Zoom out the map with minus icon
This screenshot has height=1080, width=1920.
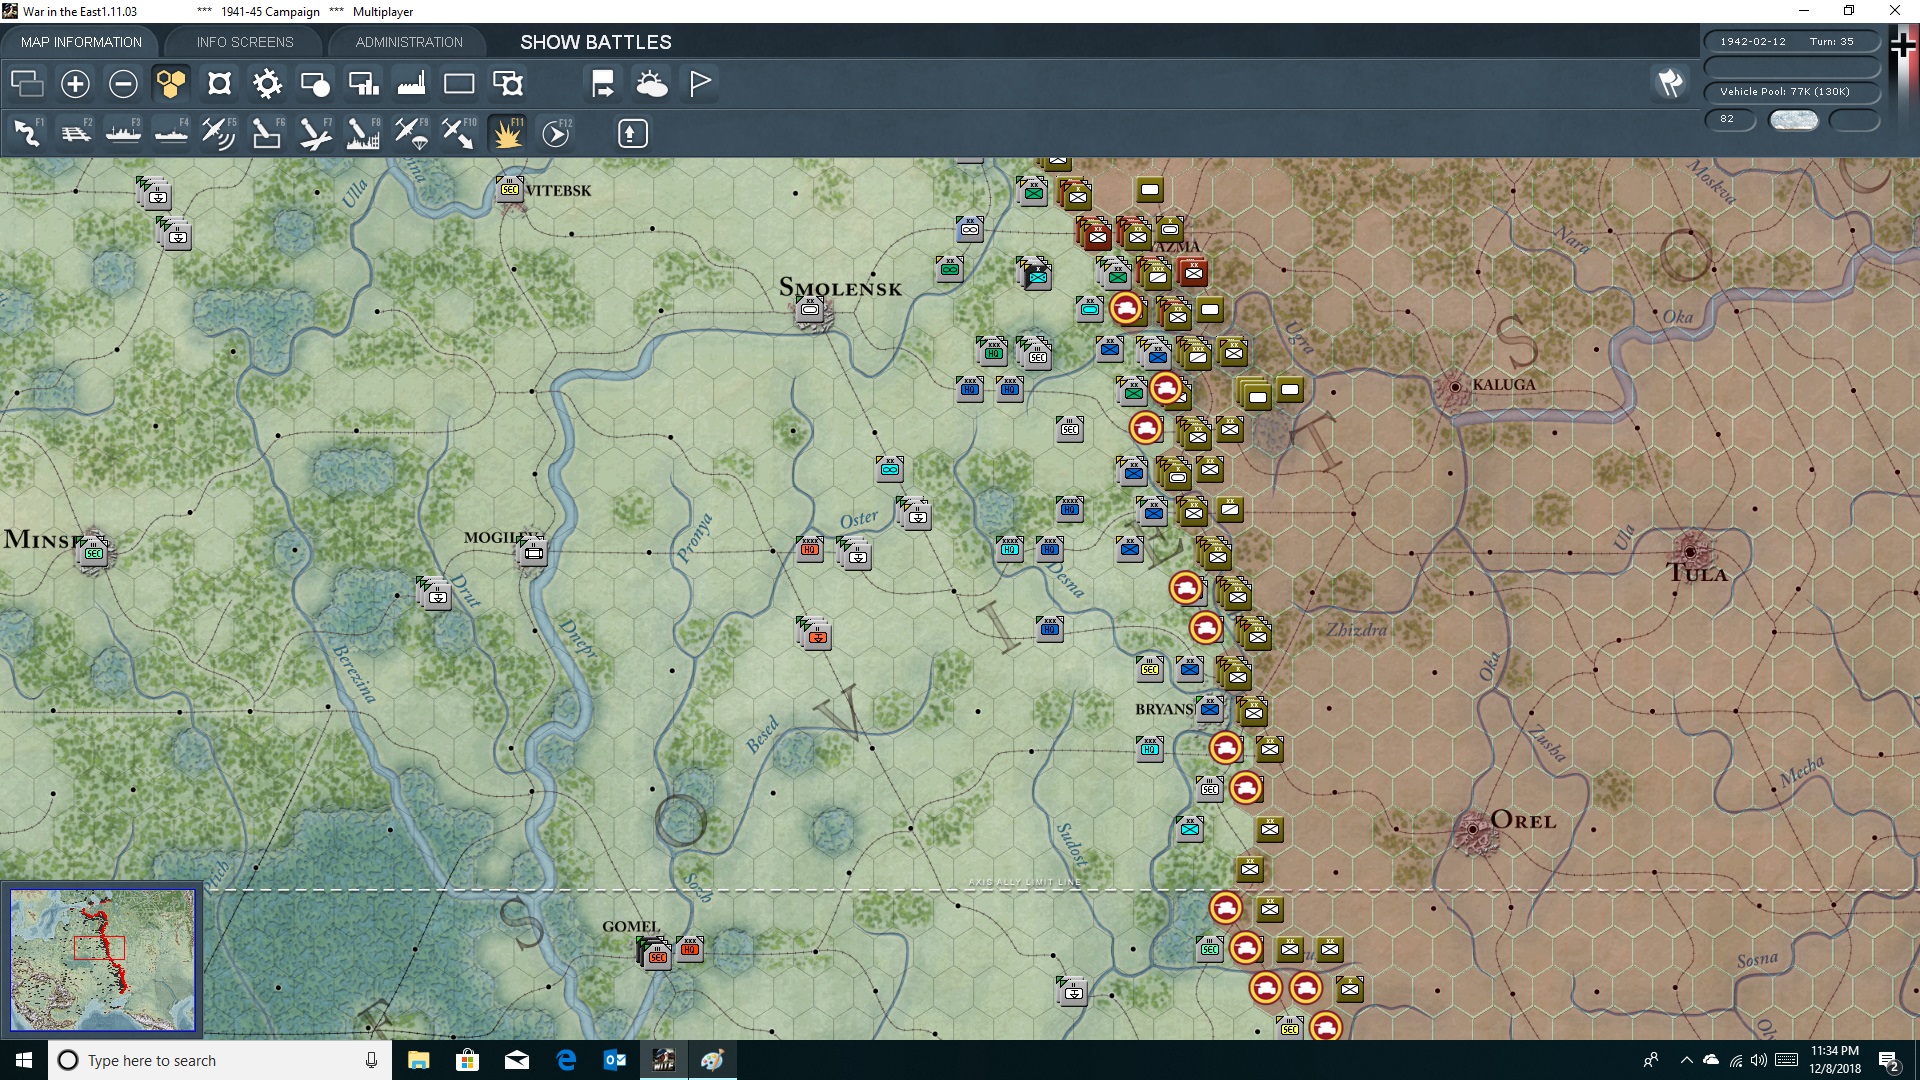tap(123, 84)
